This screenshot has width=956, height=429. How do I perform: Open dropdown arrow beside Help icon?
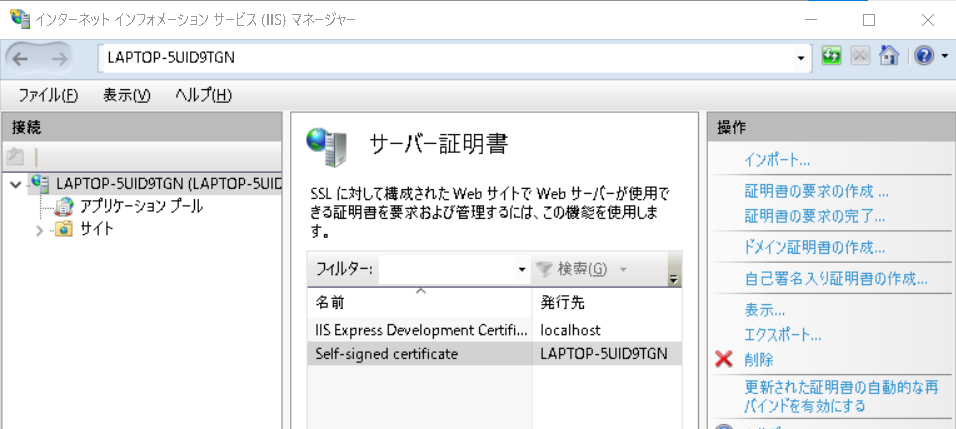[944, 57]
